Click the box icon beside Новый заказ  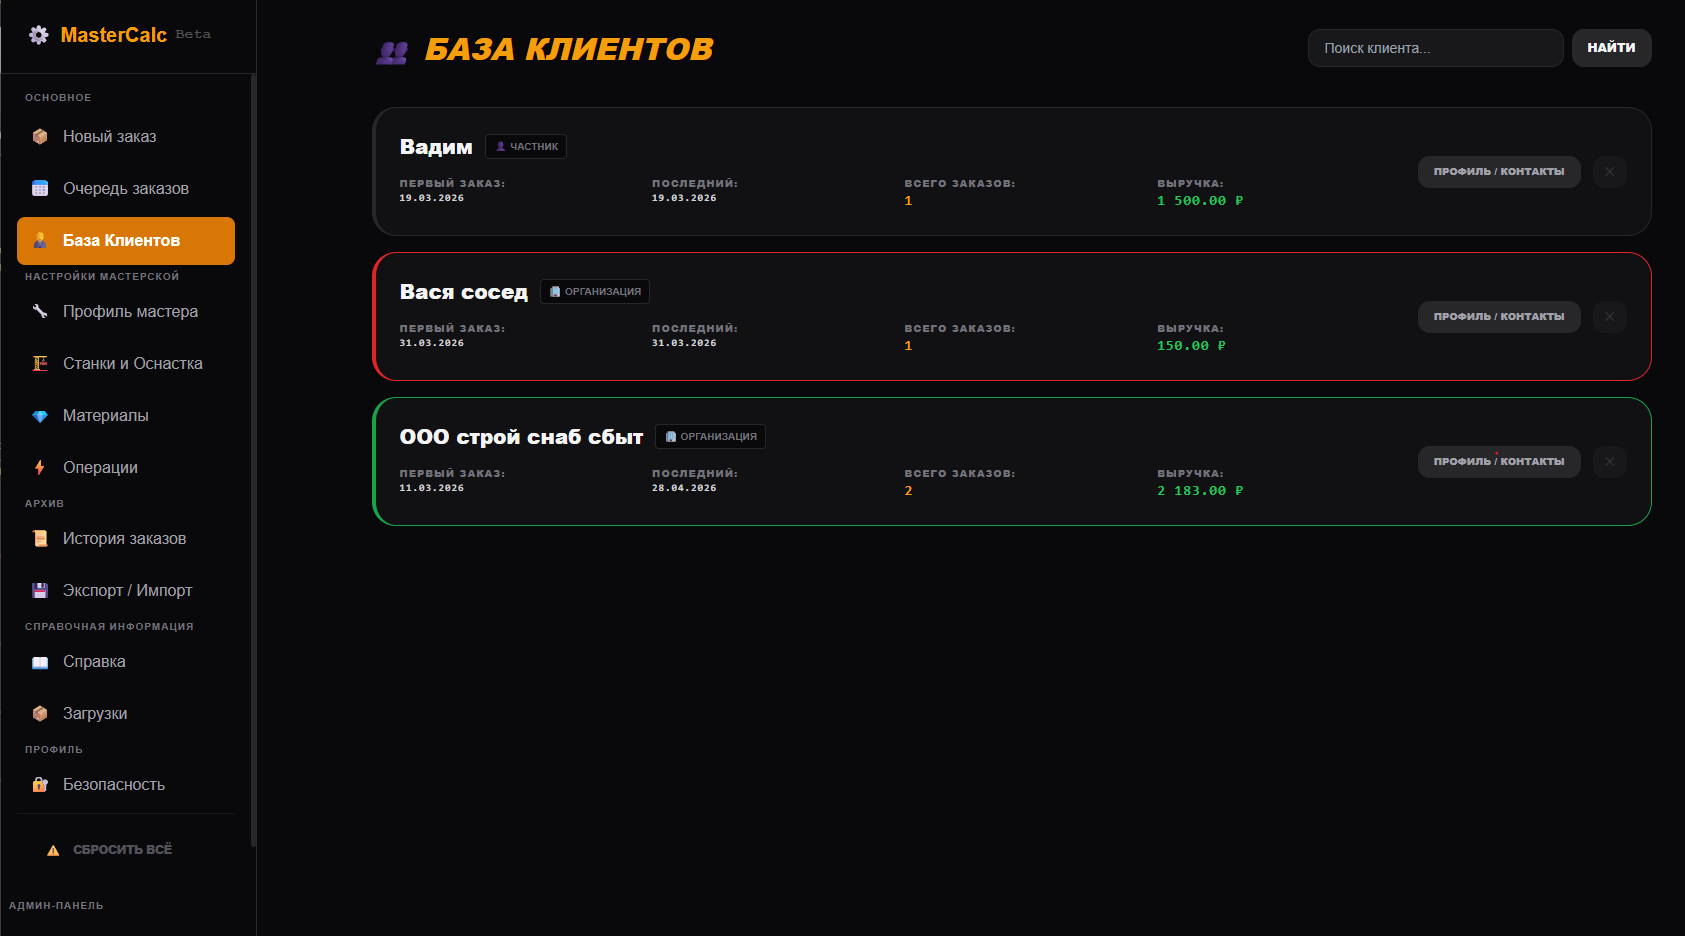[x=40, y=137]
